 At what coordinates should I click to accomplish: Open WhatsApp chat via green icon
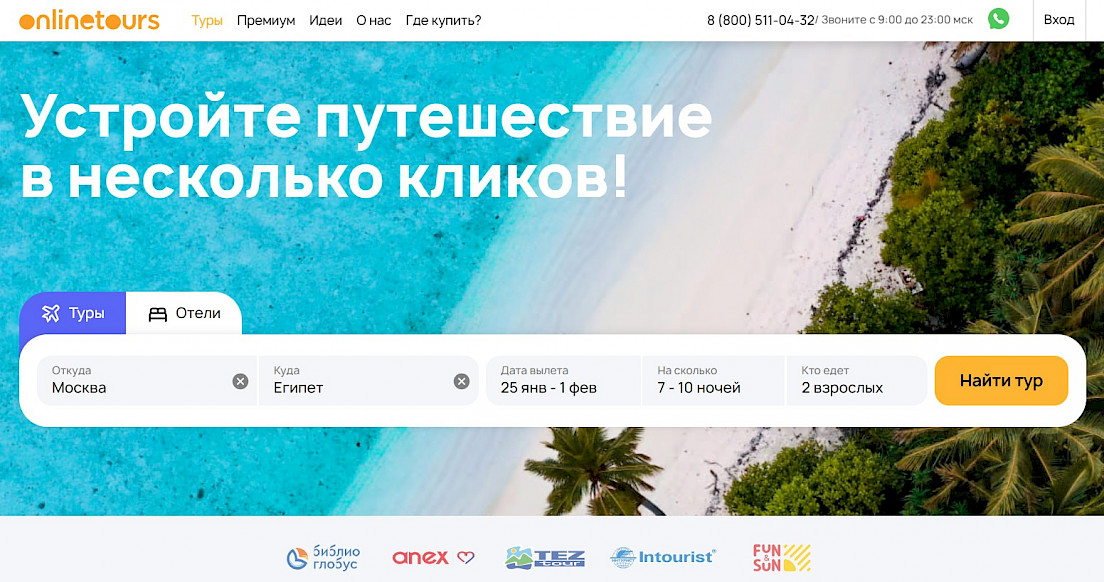998,19
